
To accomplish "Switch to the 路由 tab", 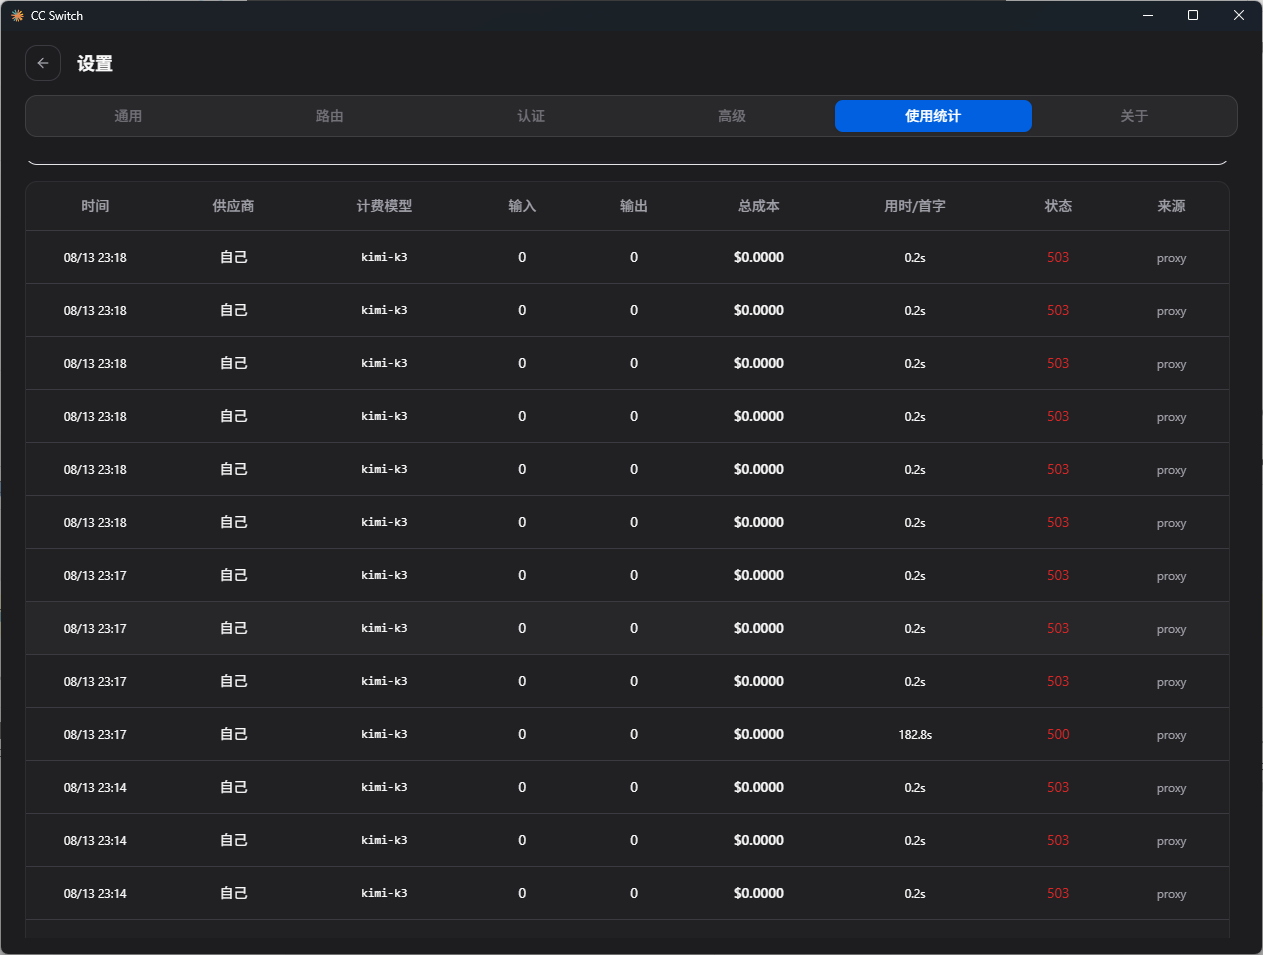I will (x=329, y=116).
